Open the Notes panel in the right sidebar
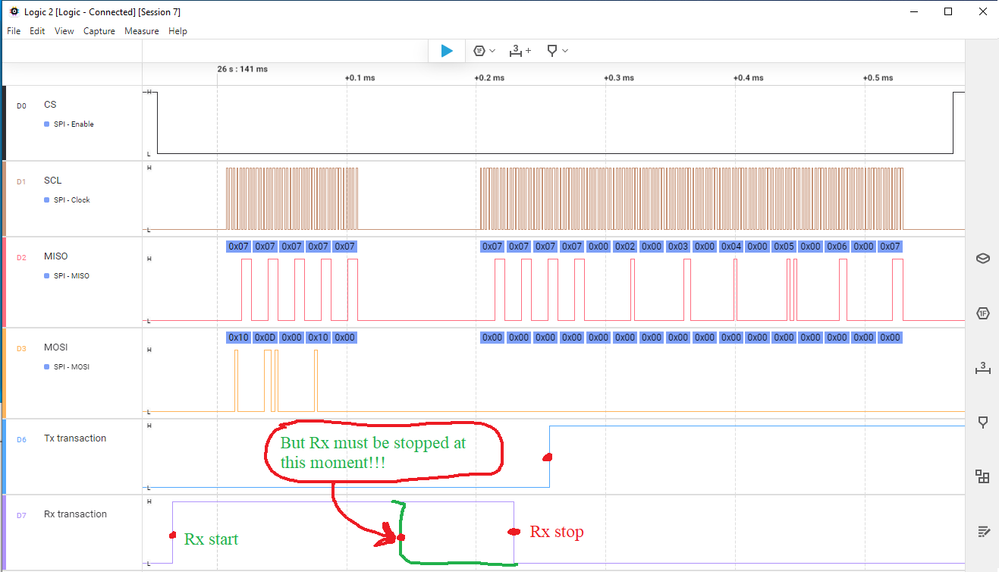This screenshot has height=572, width=999. pyautogui.click(x=983, y=532)
